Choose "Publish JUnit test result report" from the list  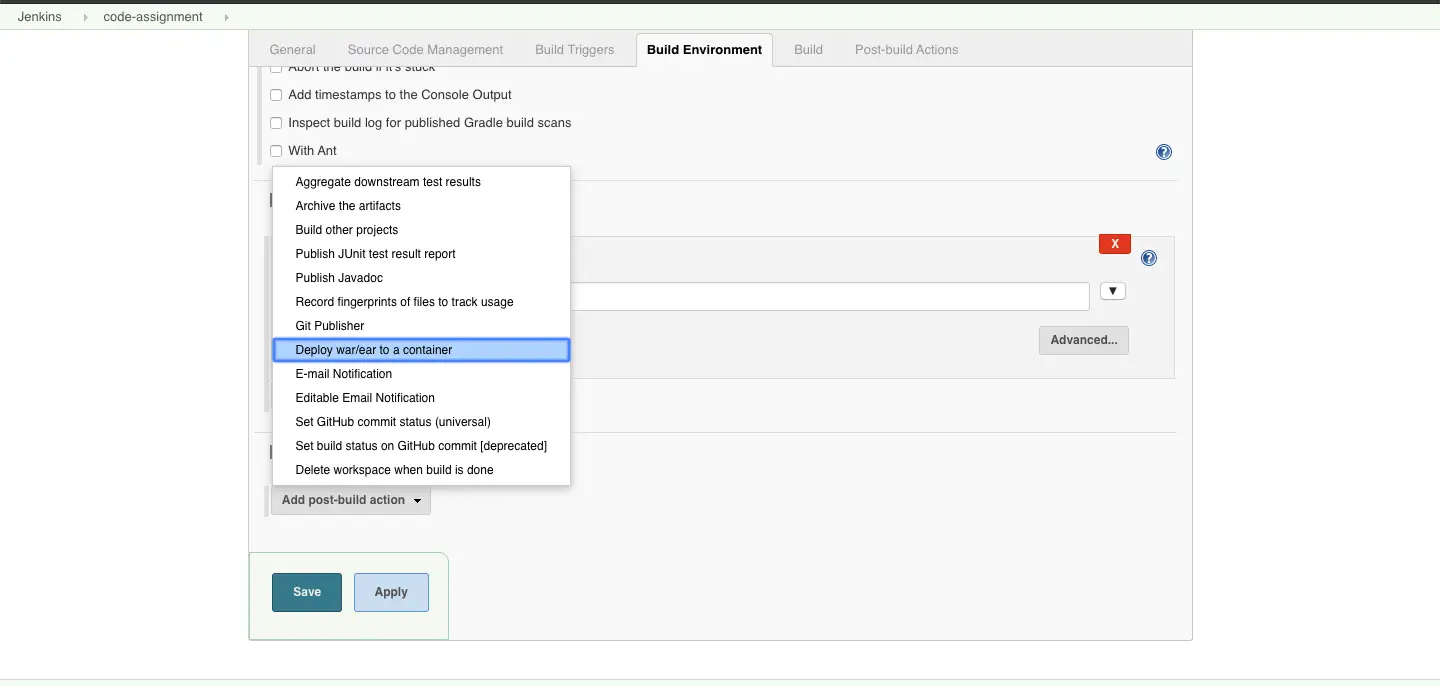pyautogui.click(x=375, y=253)
